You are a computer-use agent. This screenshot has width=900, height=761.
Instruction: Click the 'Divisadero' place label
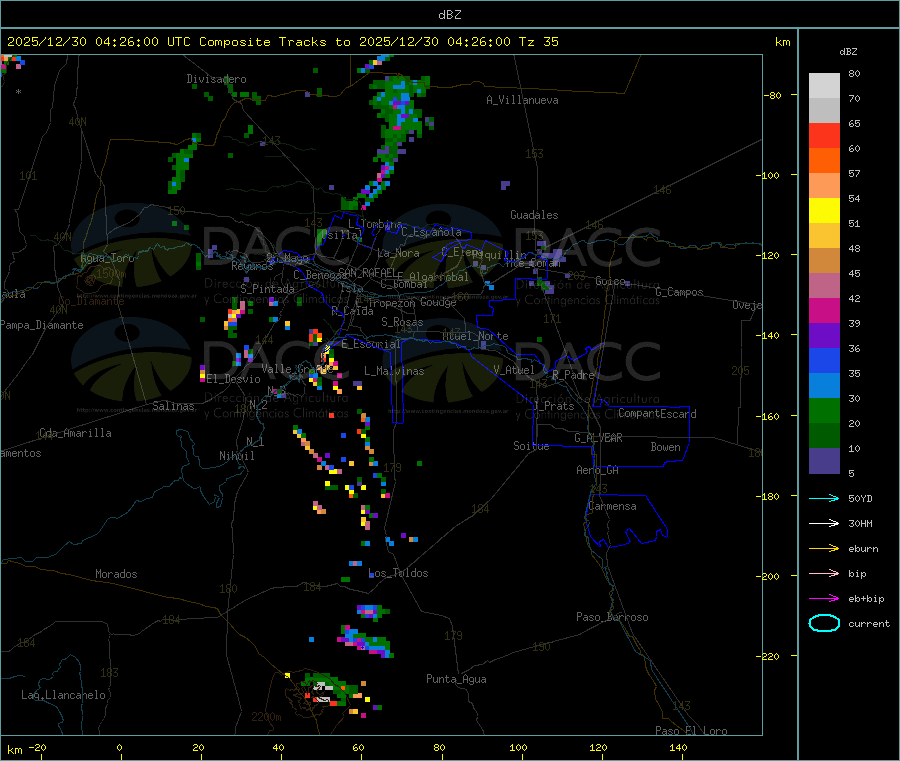[216, 79]
